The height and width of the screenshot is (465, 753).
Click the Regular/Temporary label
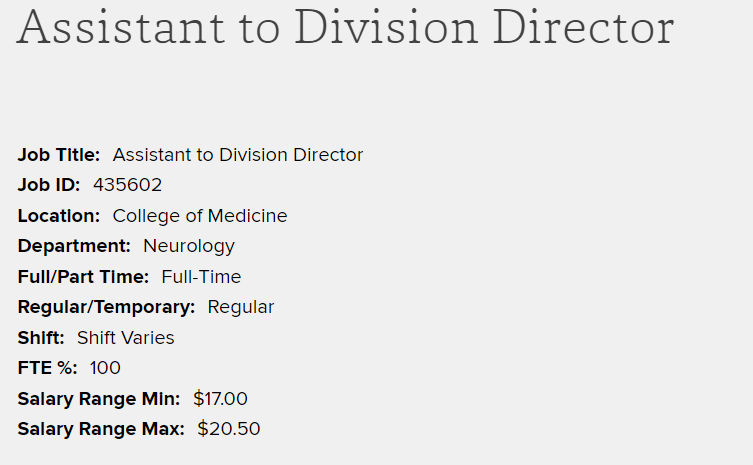pyautogui.click(x=106, y=307)
